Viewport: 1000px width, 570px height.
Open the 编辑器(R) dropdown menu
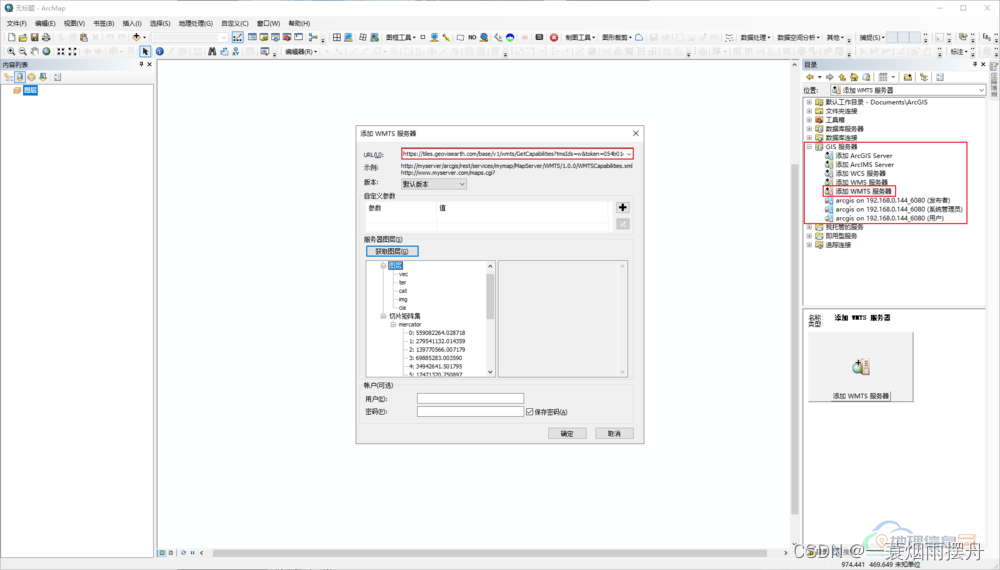(300, 52)
